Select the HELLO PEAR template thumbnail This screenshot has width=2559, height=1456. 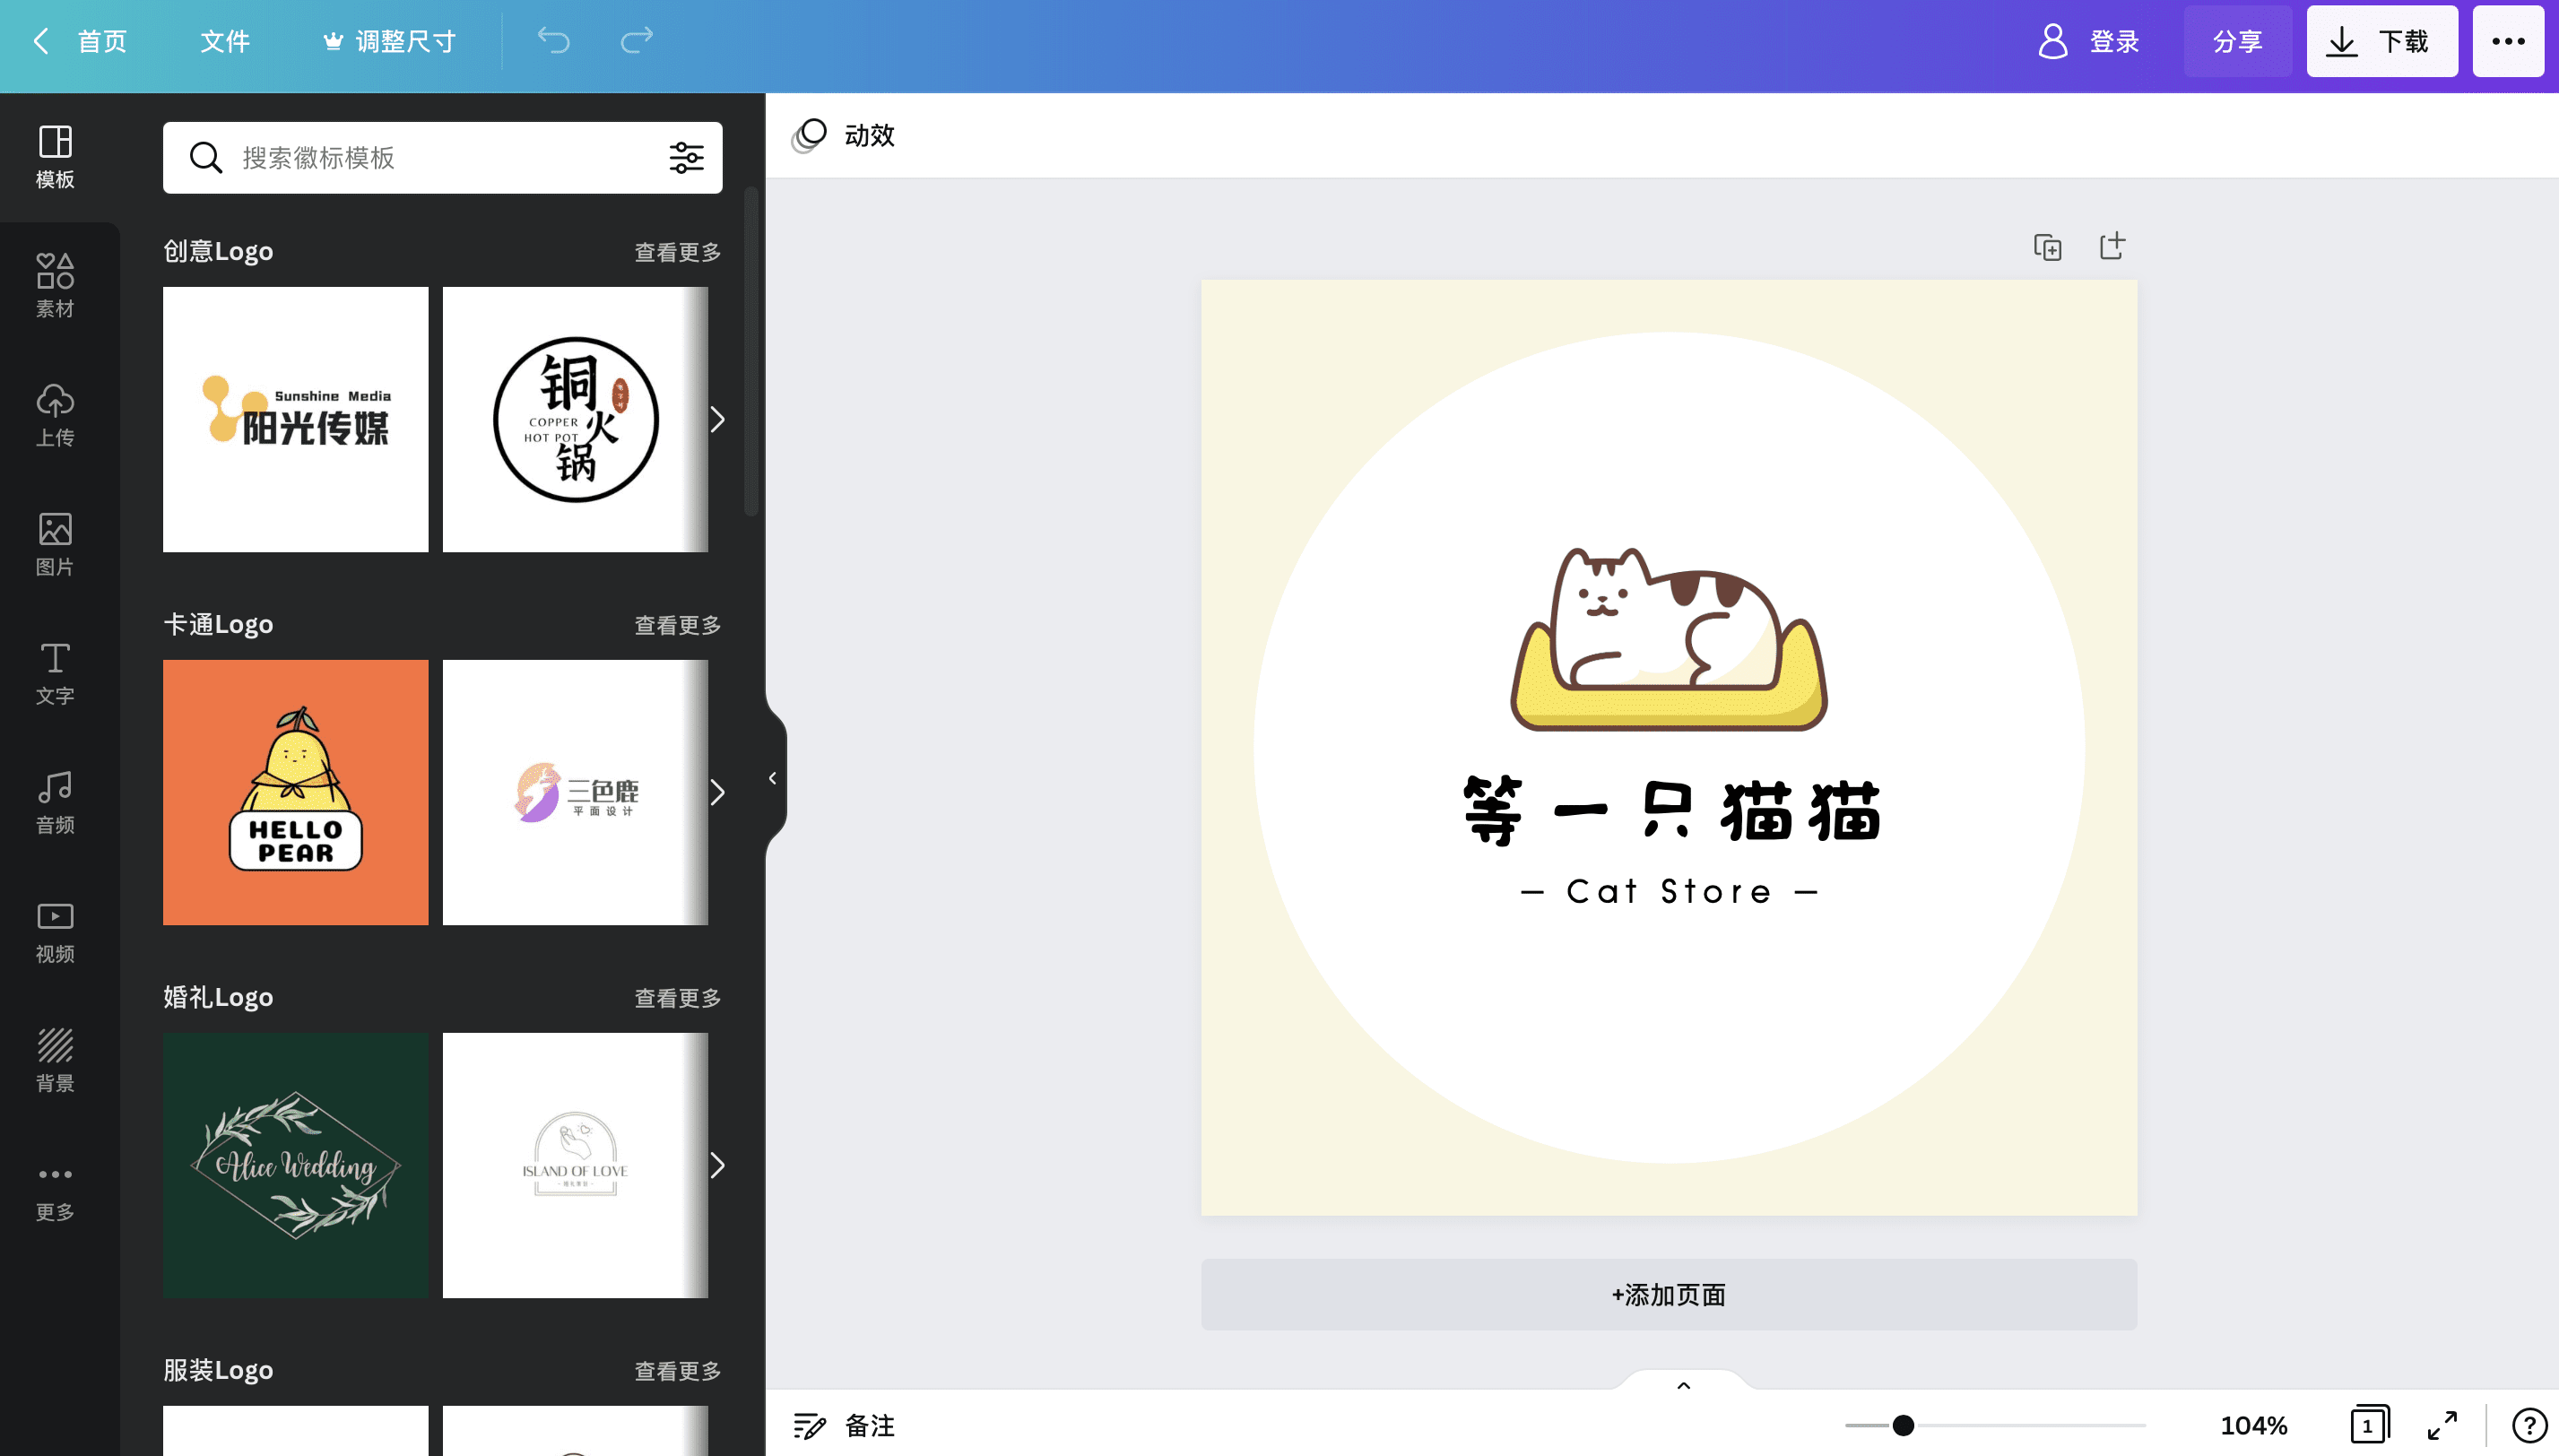[295, 791]
